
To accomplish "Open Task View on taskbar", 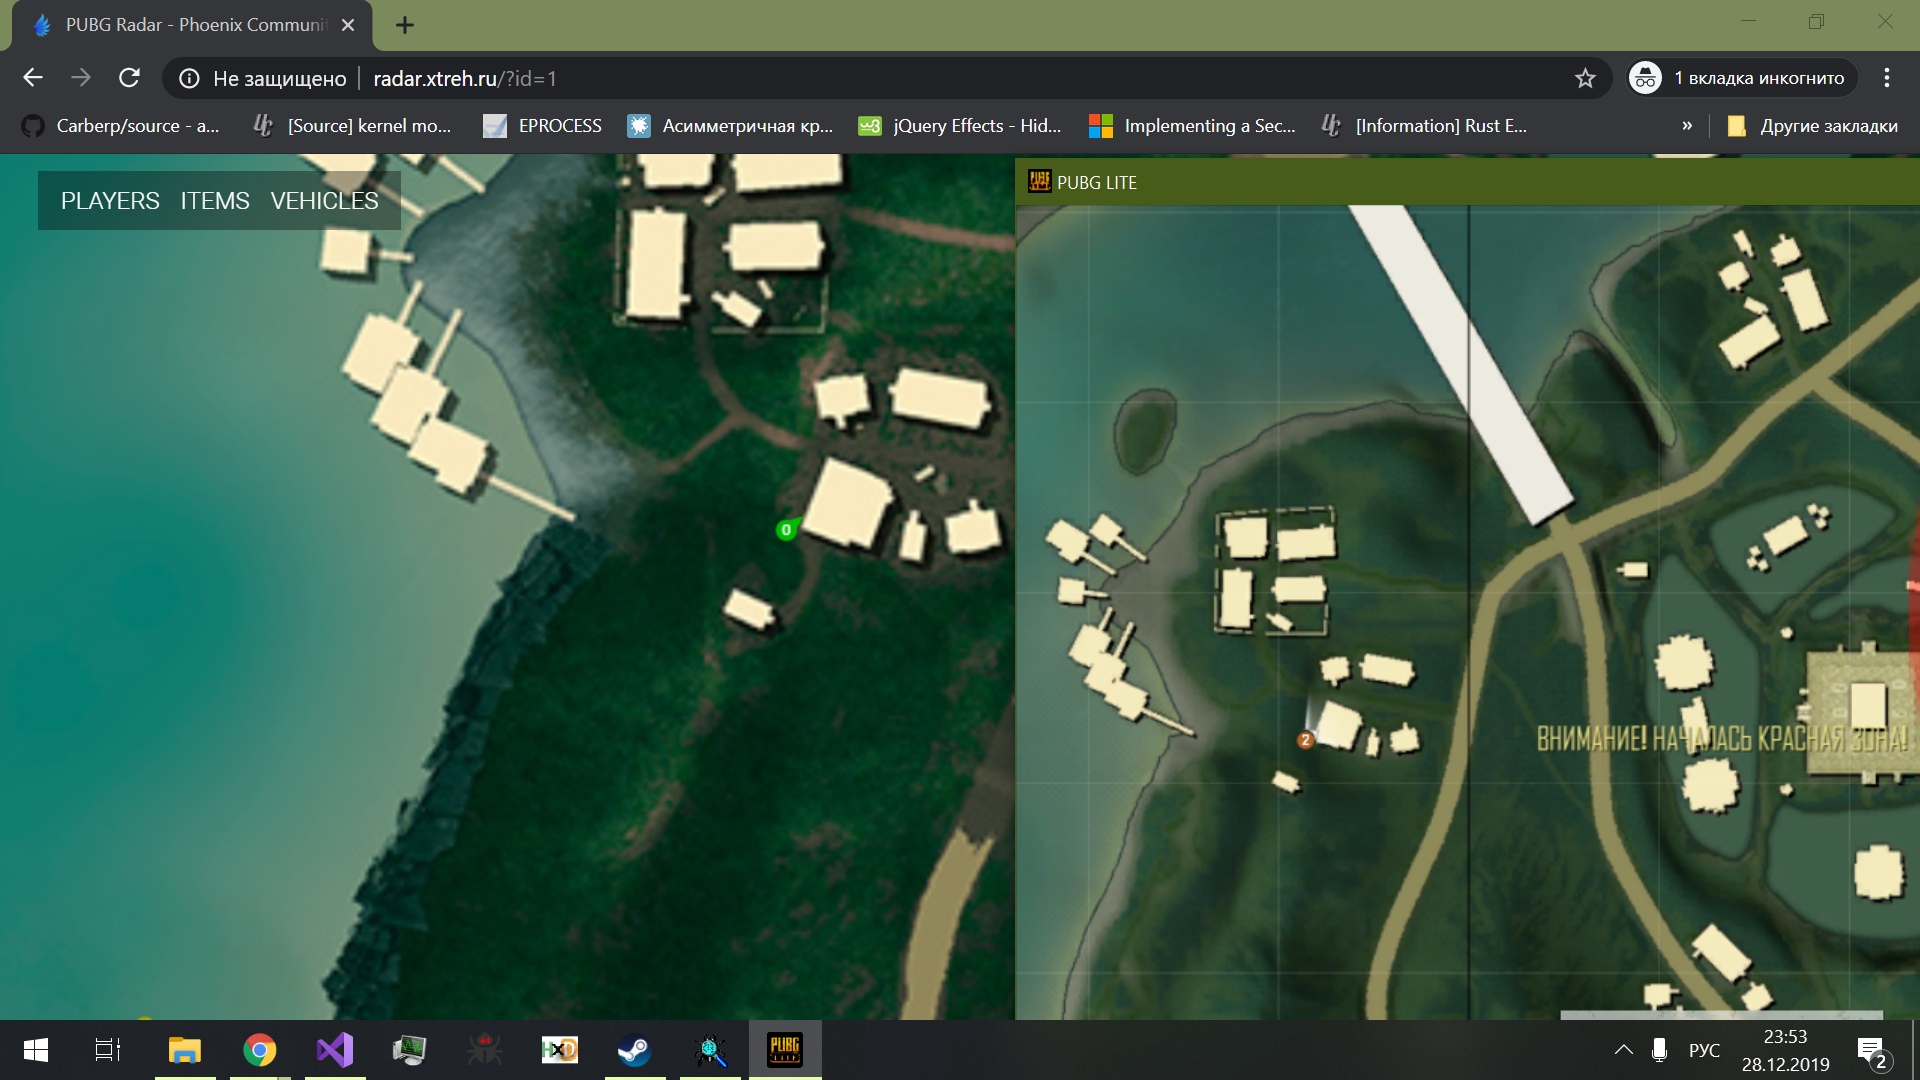I will [x=108, y=1050].
